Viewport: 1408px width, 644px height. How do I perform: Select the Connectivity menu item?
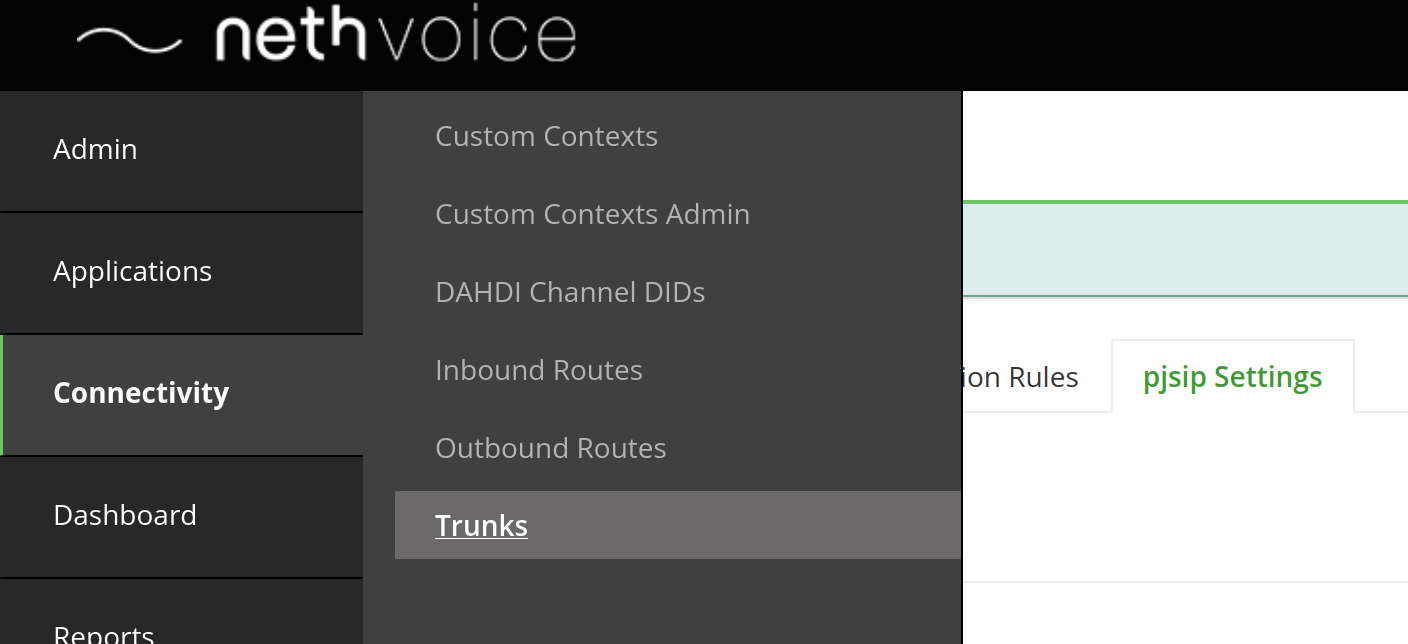(x=181, y=394)
